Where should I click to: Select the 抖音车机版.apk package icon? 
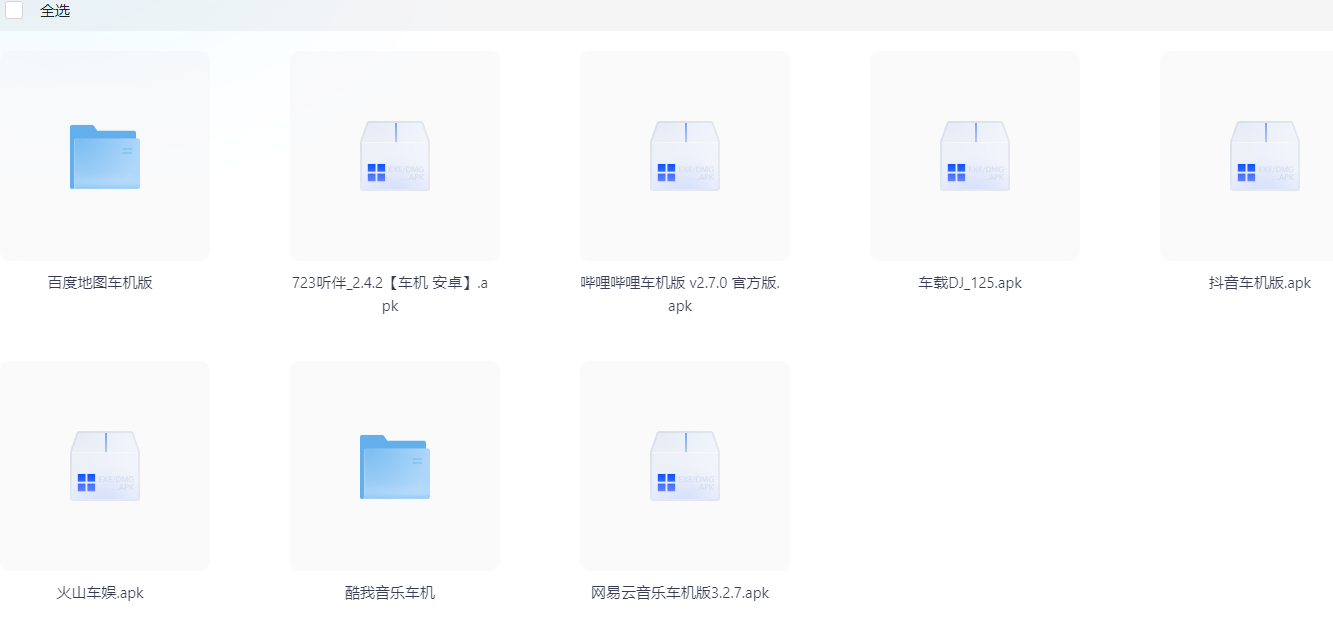pos(1265,156)
